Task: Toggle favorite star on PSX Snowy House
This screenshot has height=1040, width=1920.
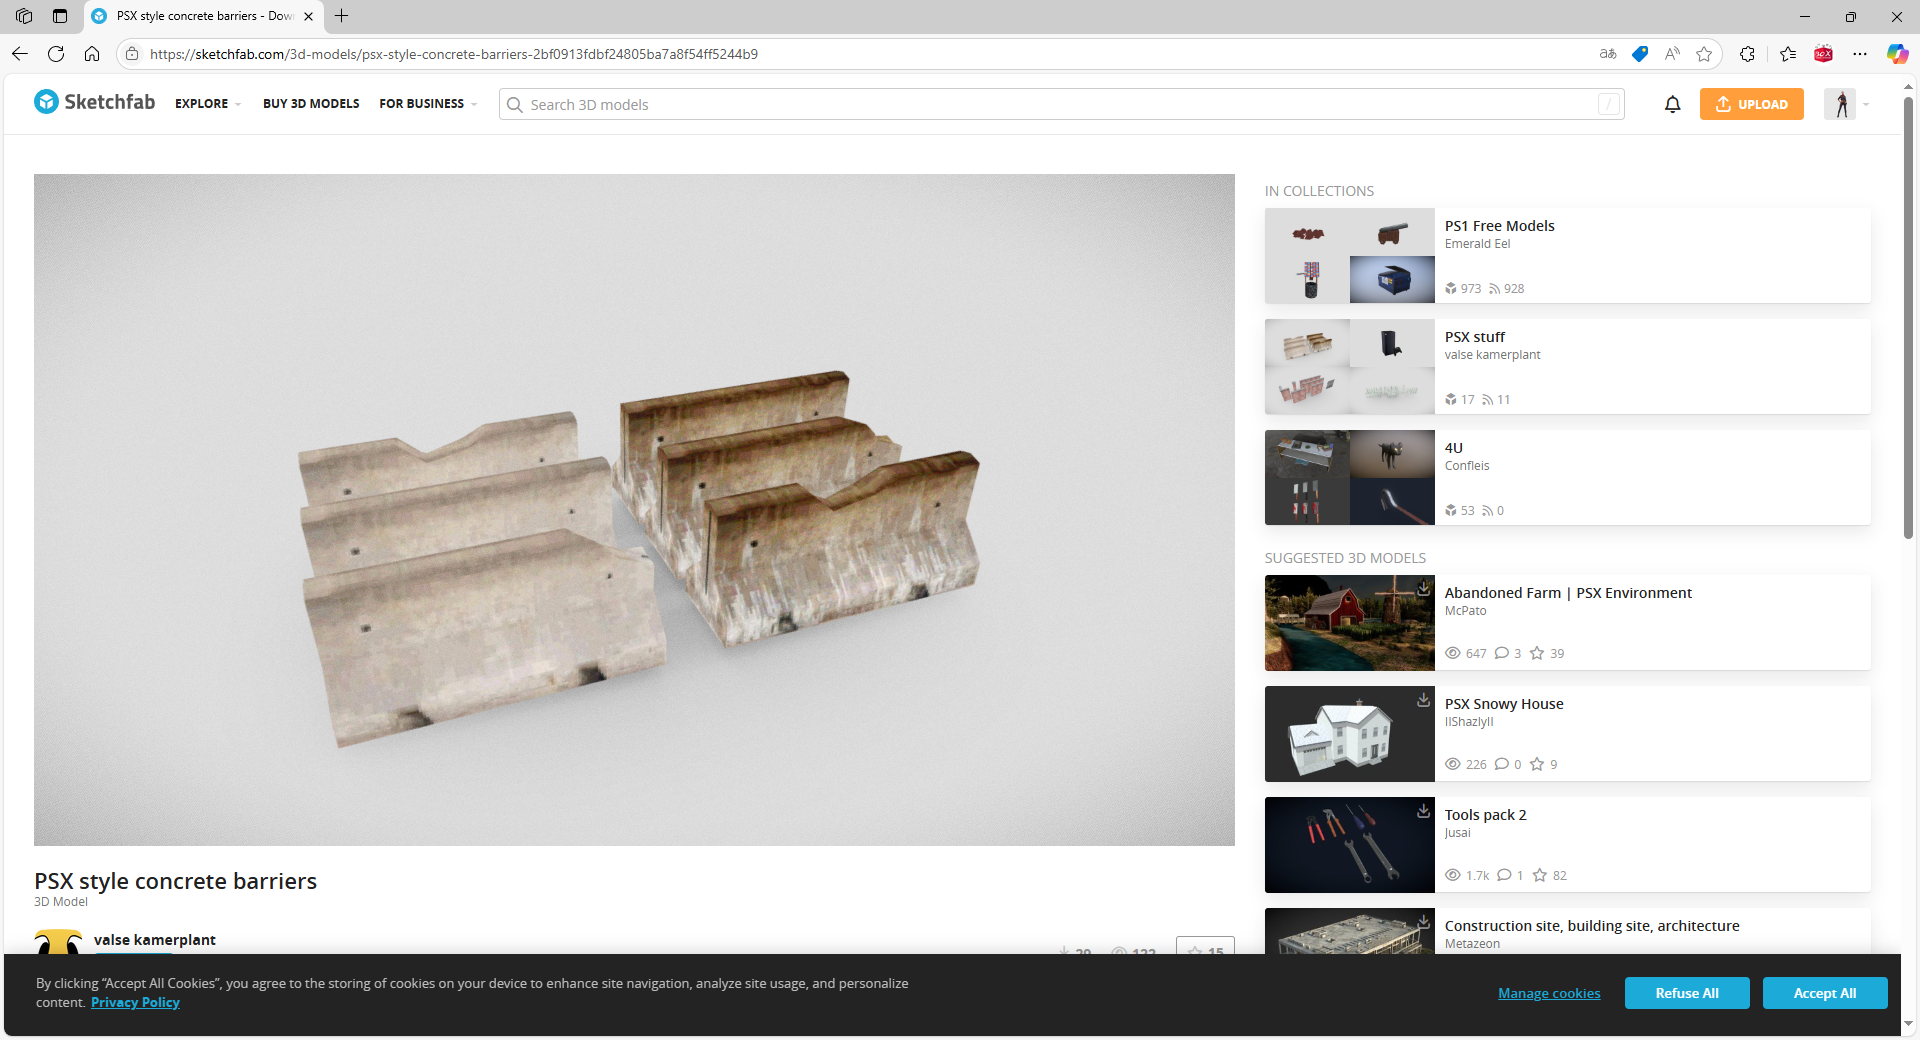Action: 1535,764
